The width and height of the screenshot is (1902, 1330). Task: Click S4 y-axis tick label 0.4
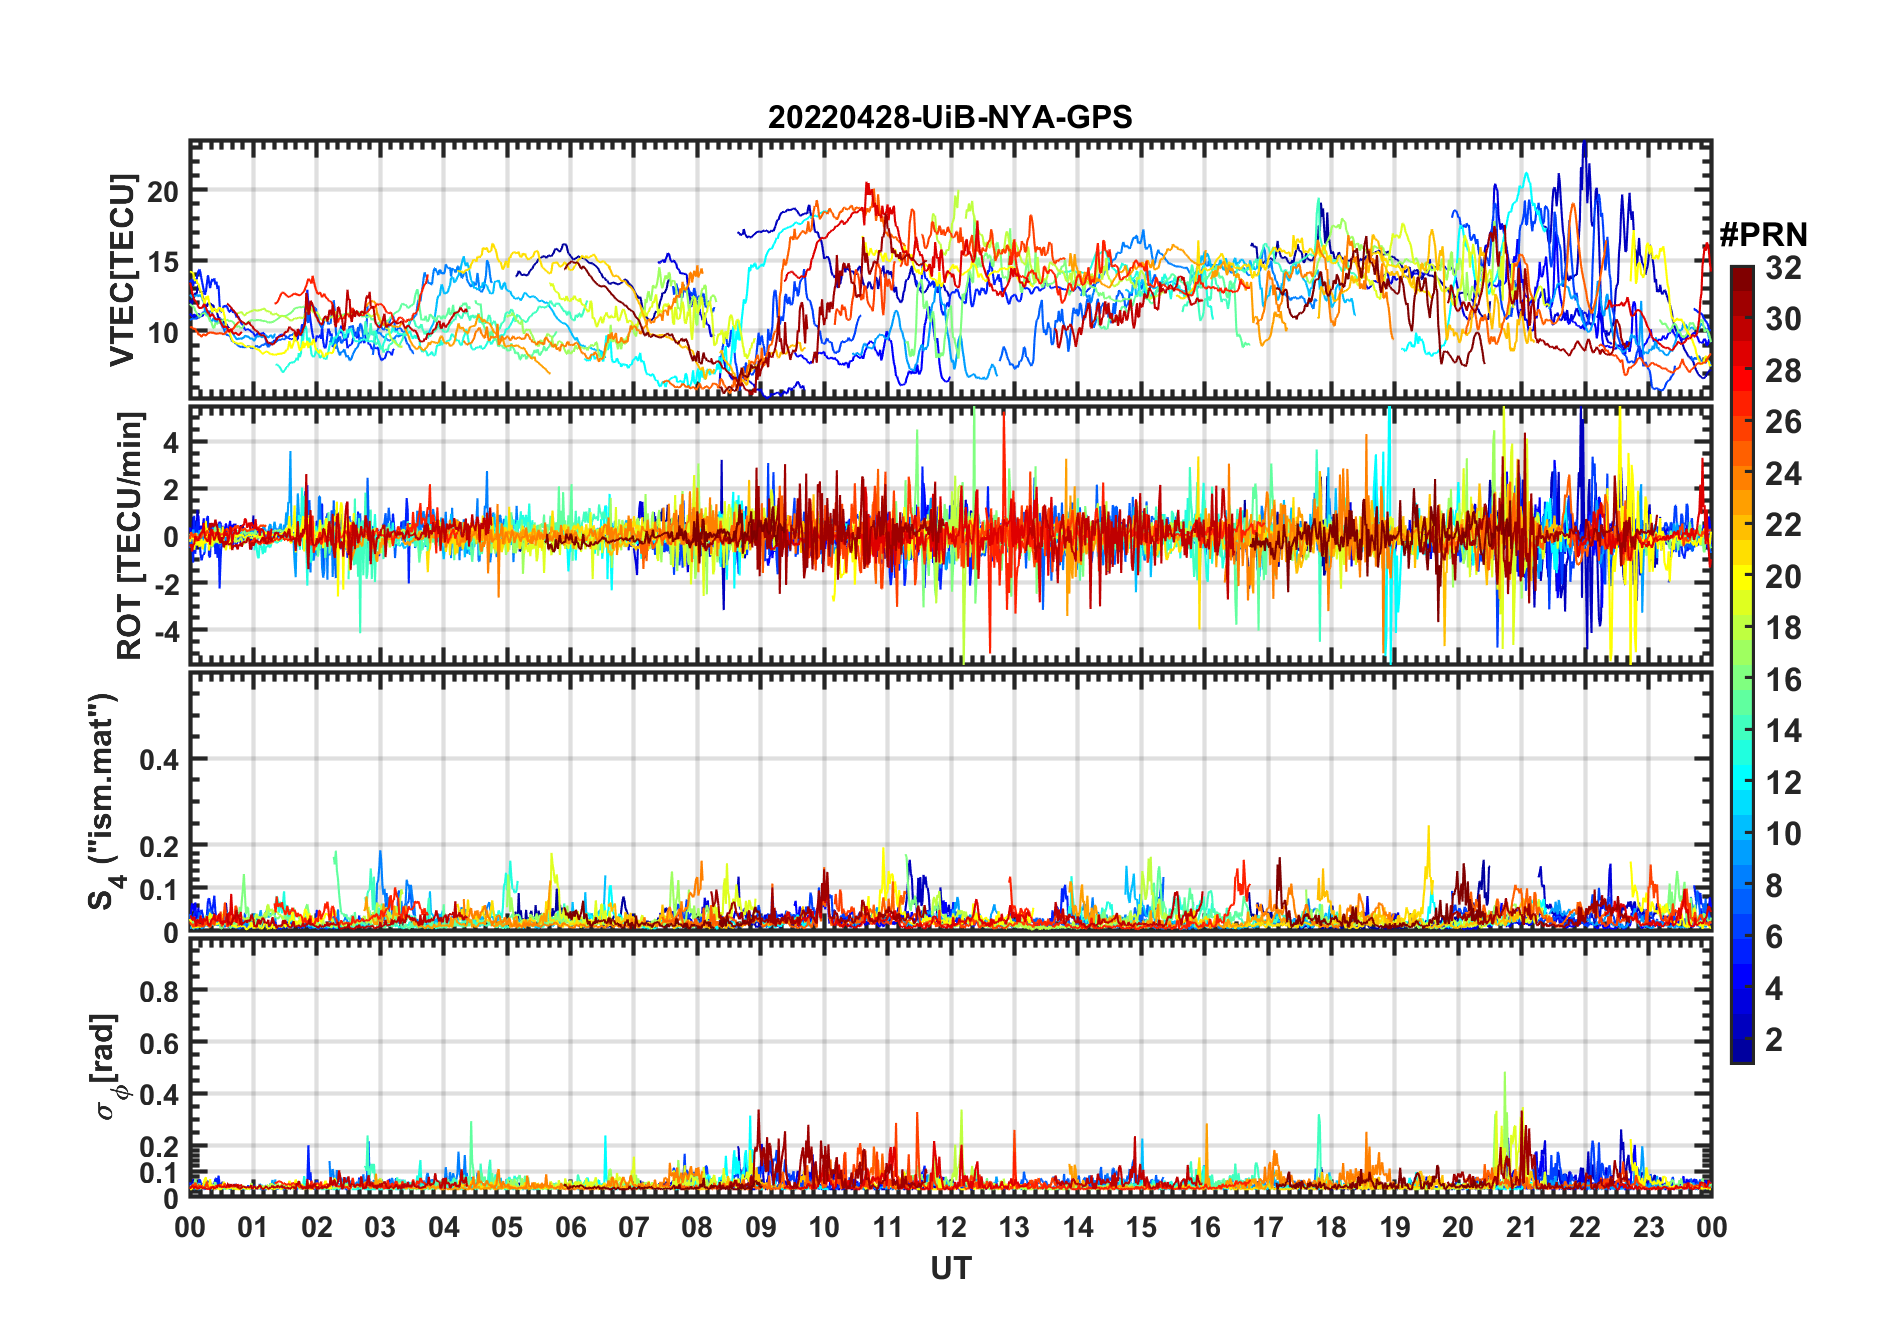[160, 760]
